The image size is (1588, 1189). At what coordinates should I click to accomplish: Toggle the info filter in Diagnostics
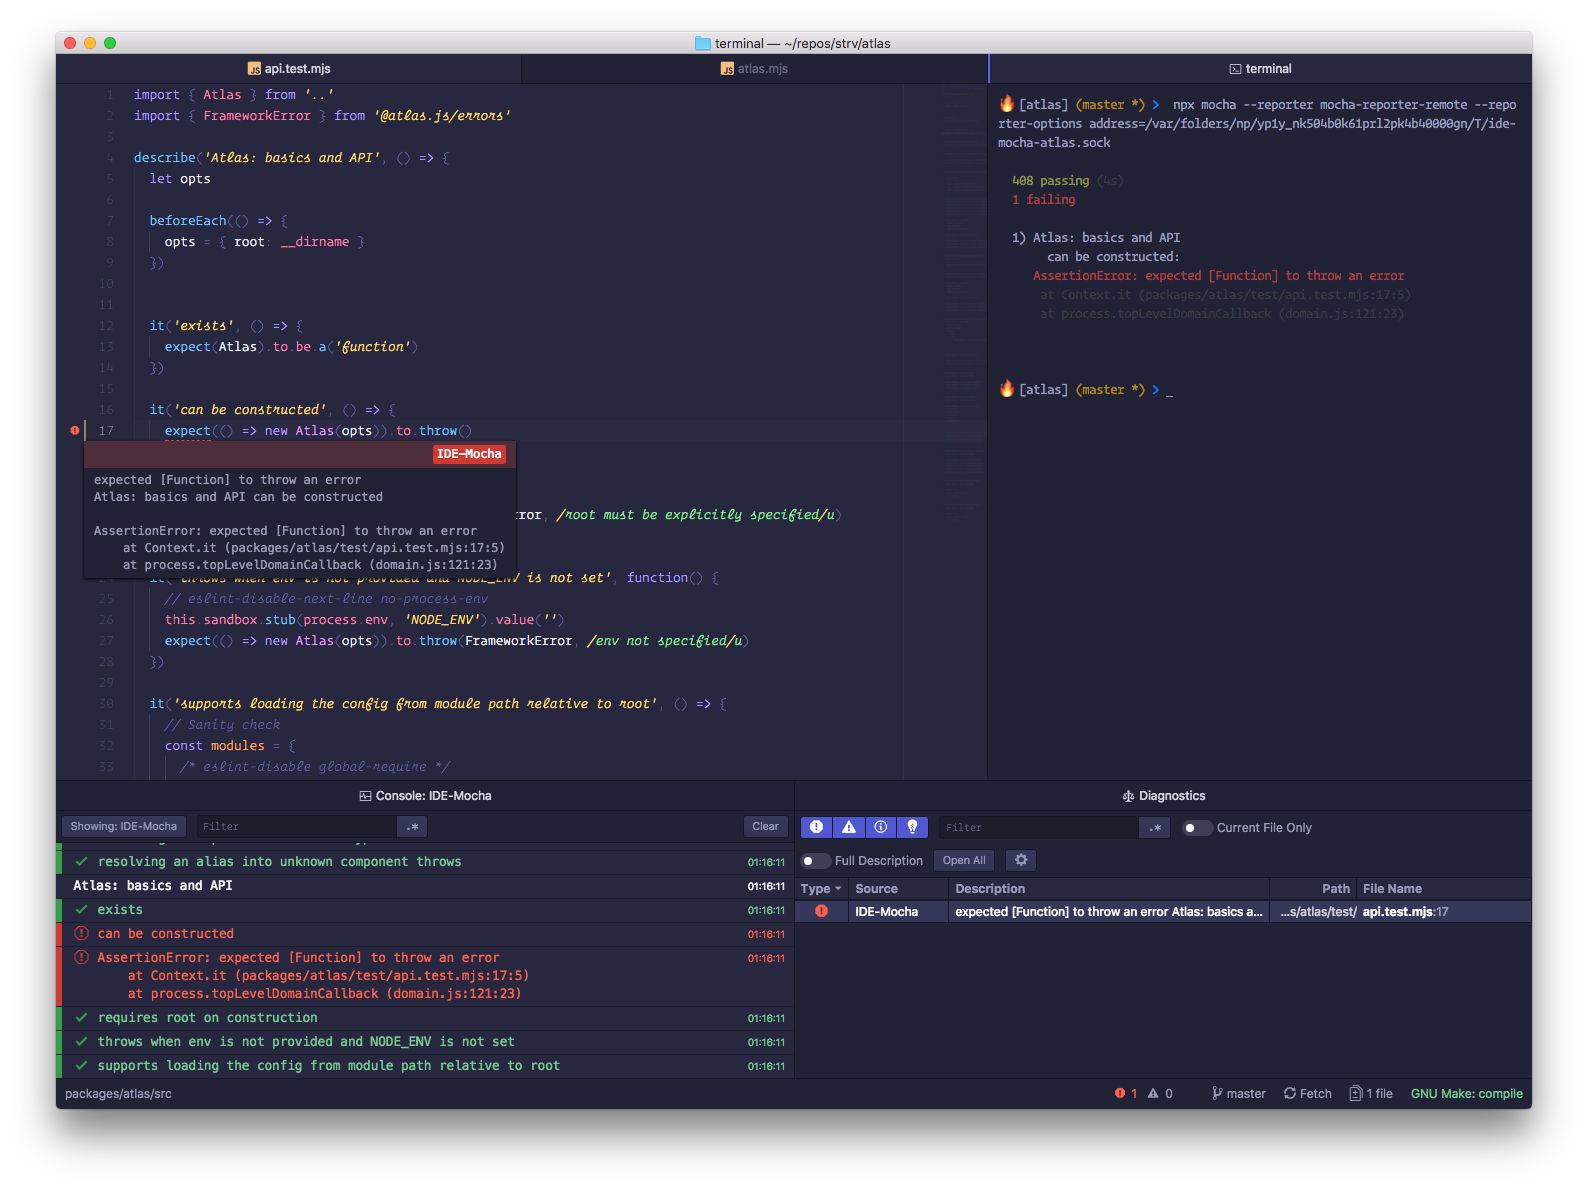[881, 827]
